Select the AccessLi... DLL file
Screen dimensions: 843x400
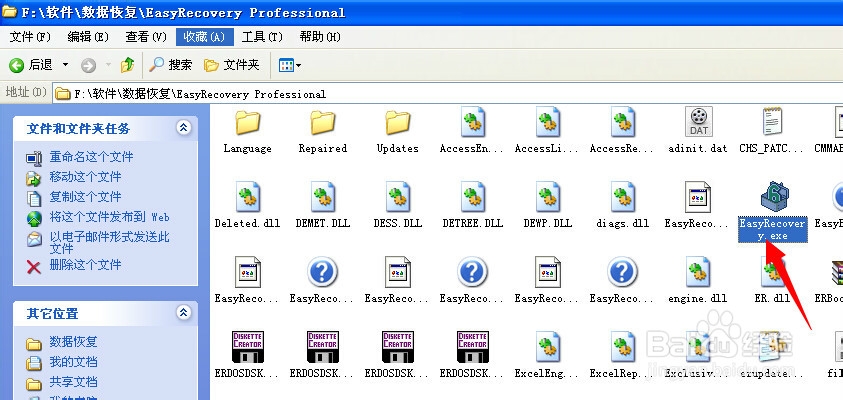click(547, 131)
